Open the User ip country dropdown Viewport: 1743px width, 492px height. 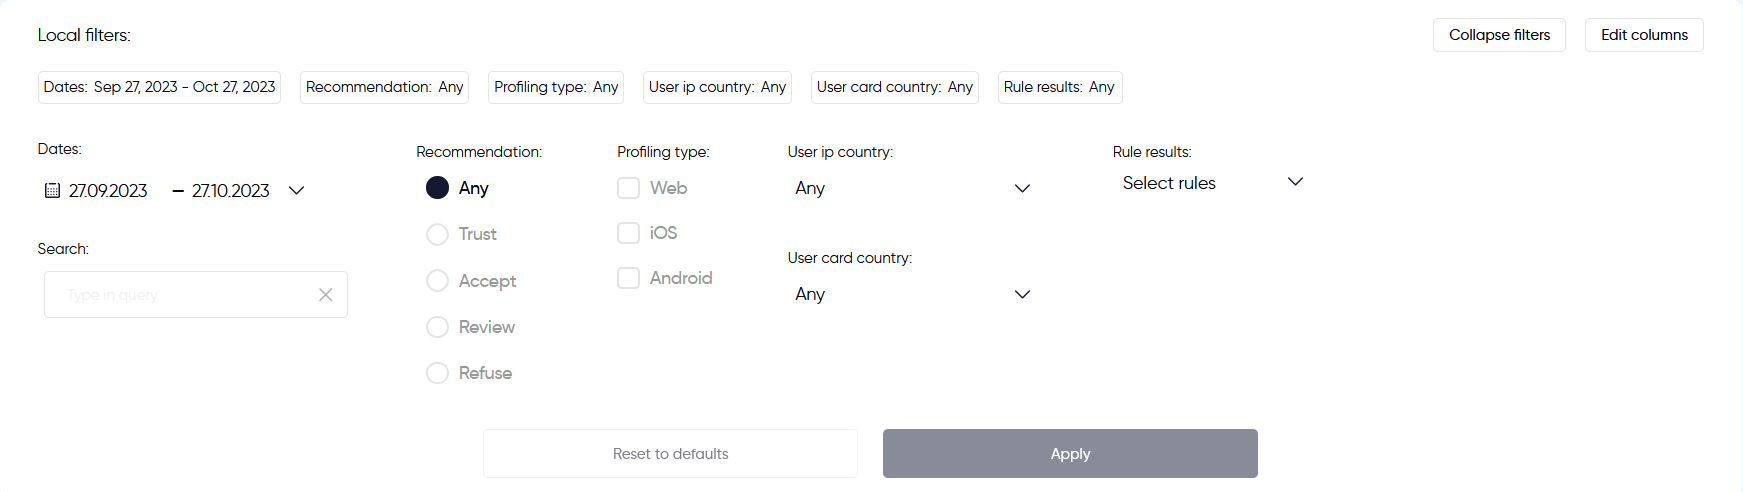[x=912, y=188]
